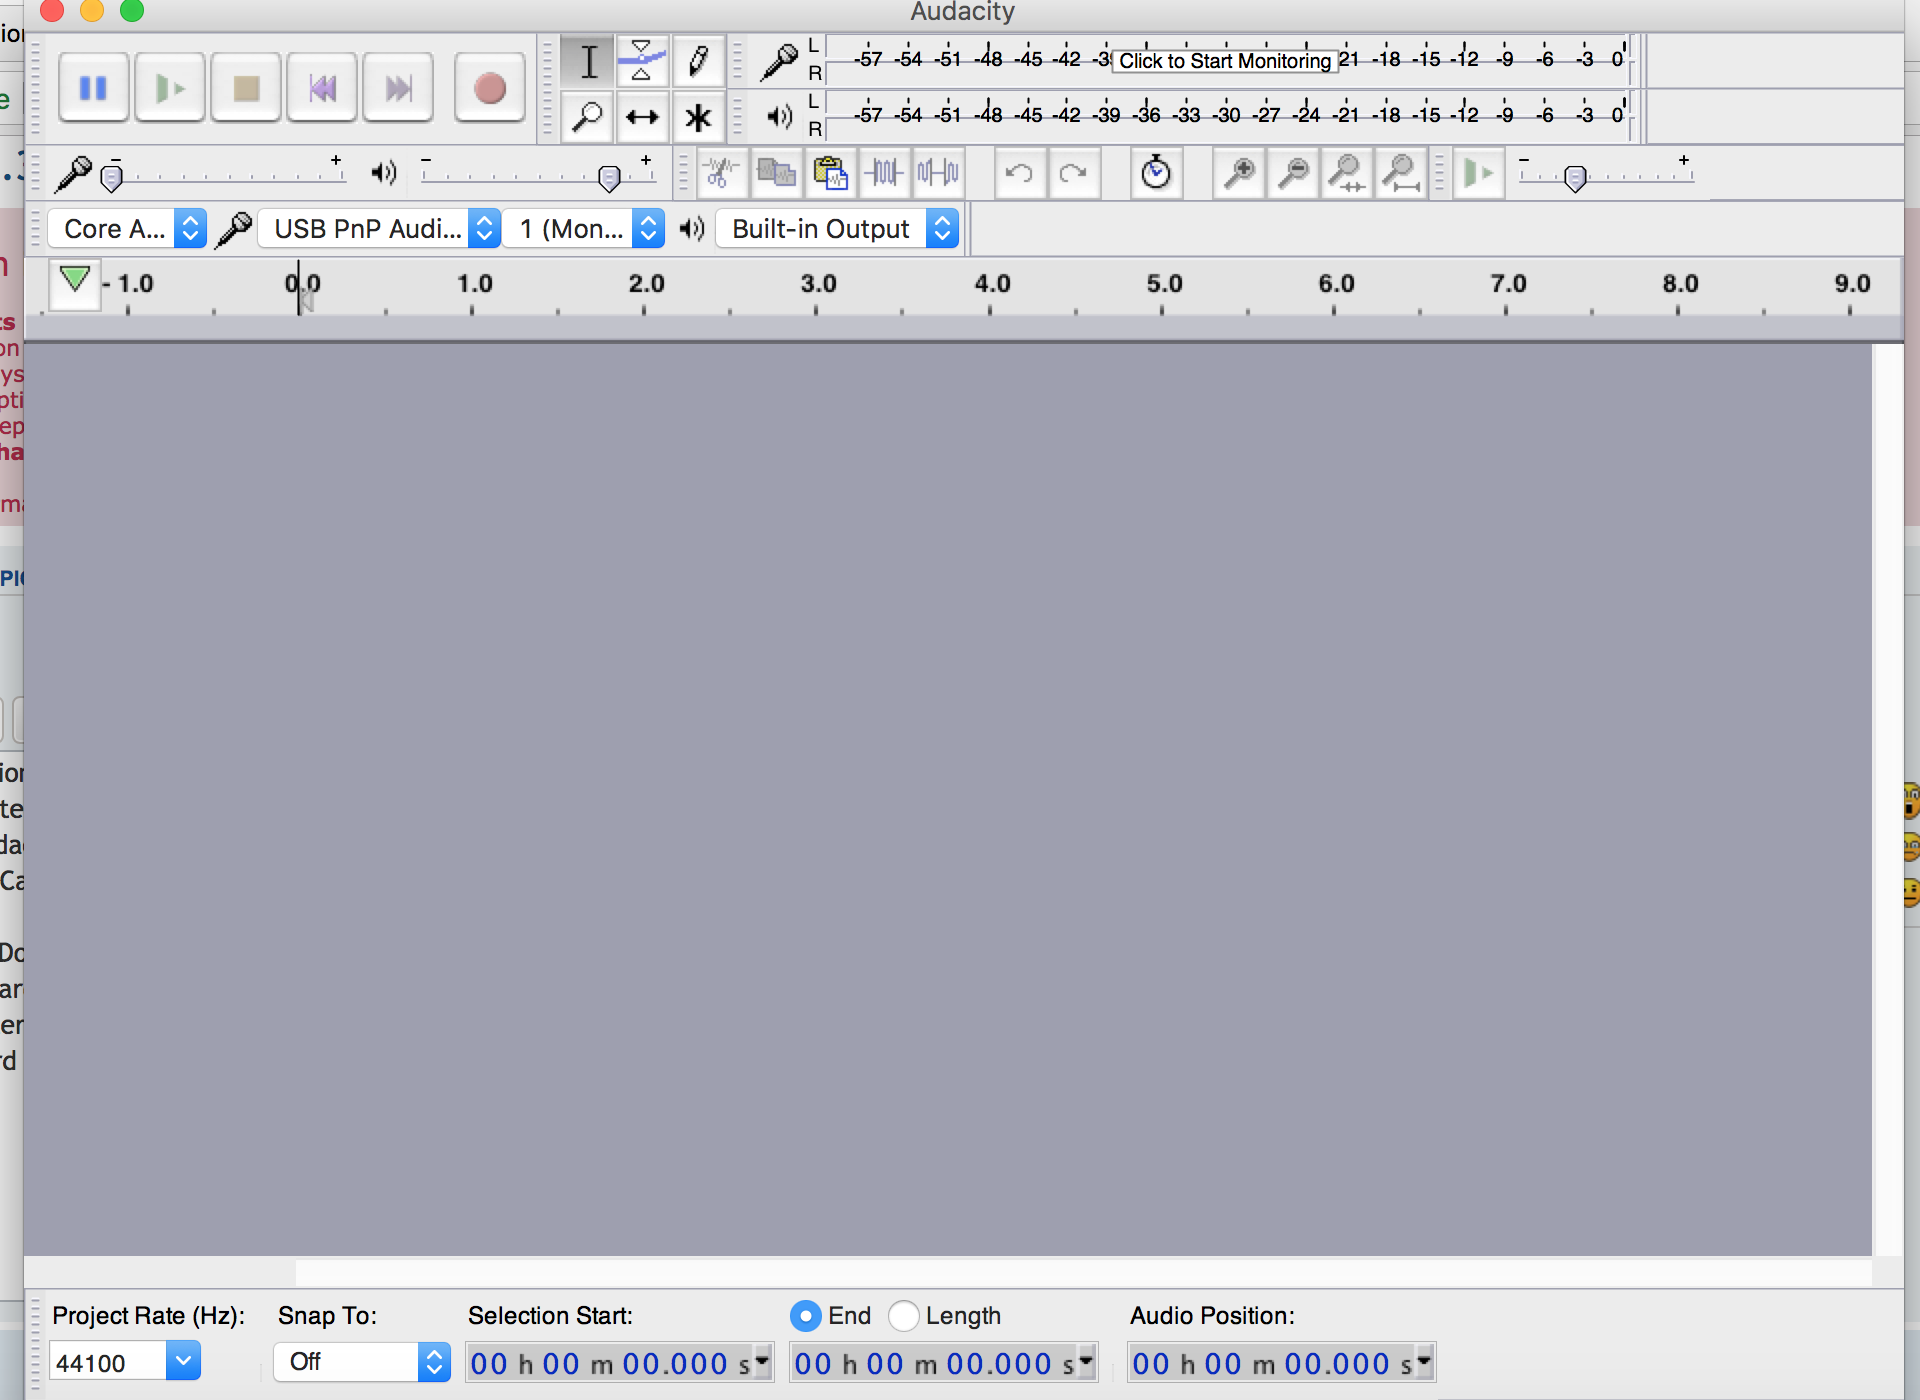Open the 1 (Mono) channels dropdown
The image size is (1920, 1400).
584,229
